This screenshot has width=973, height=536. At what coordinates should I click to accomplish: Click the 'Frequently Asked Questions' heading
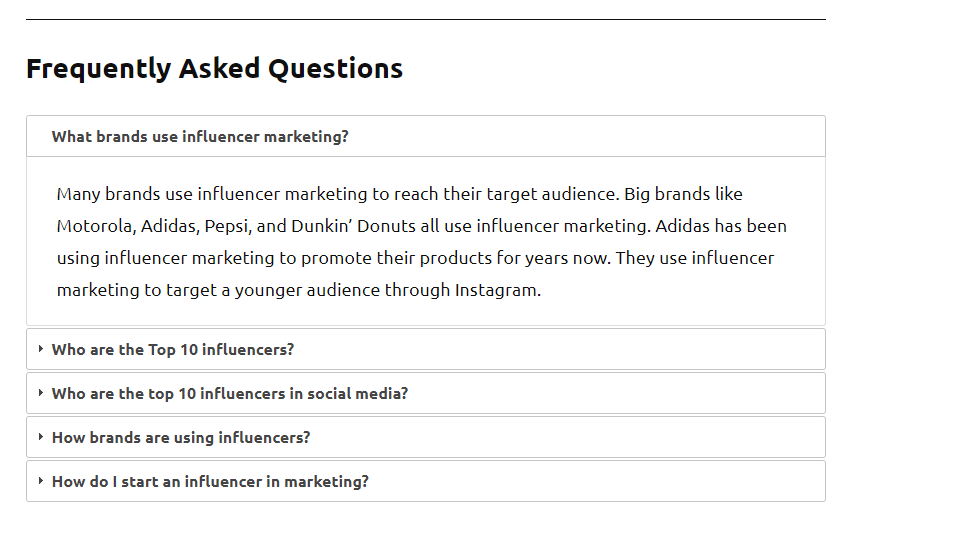tap(214, 69)
